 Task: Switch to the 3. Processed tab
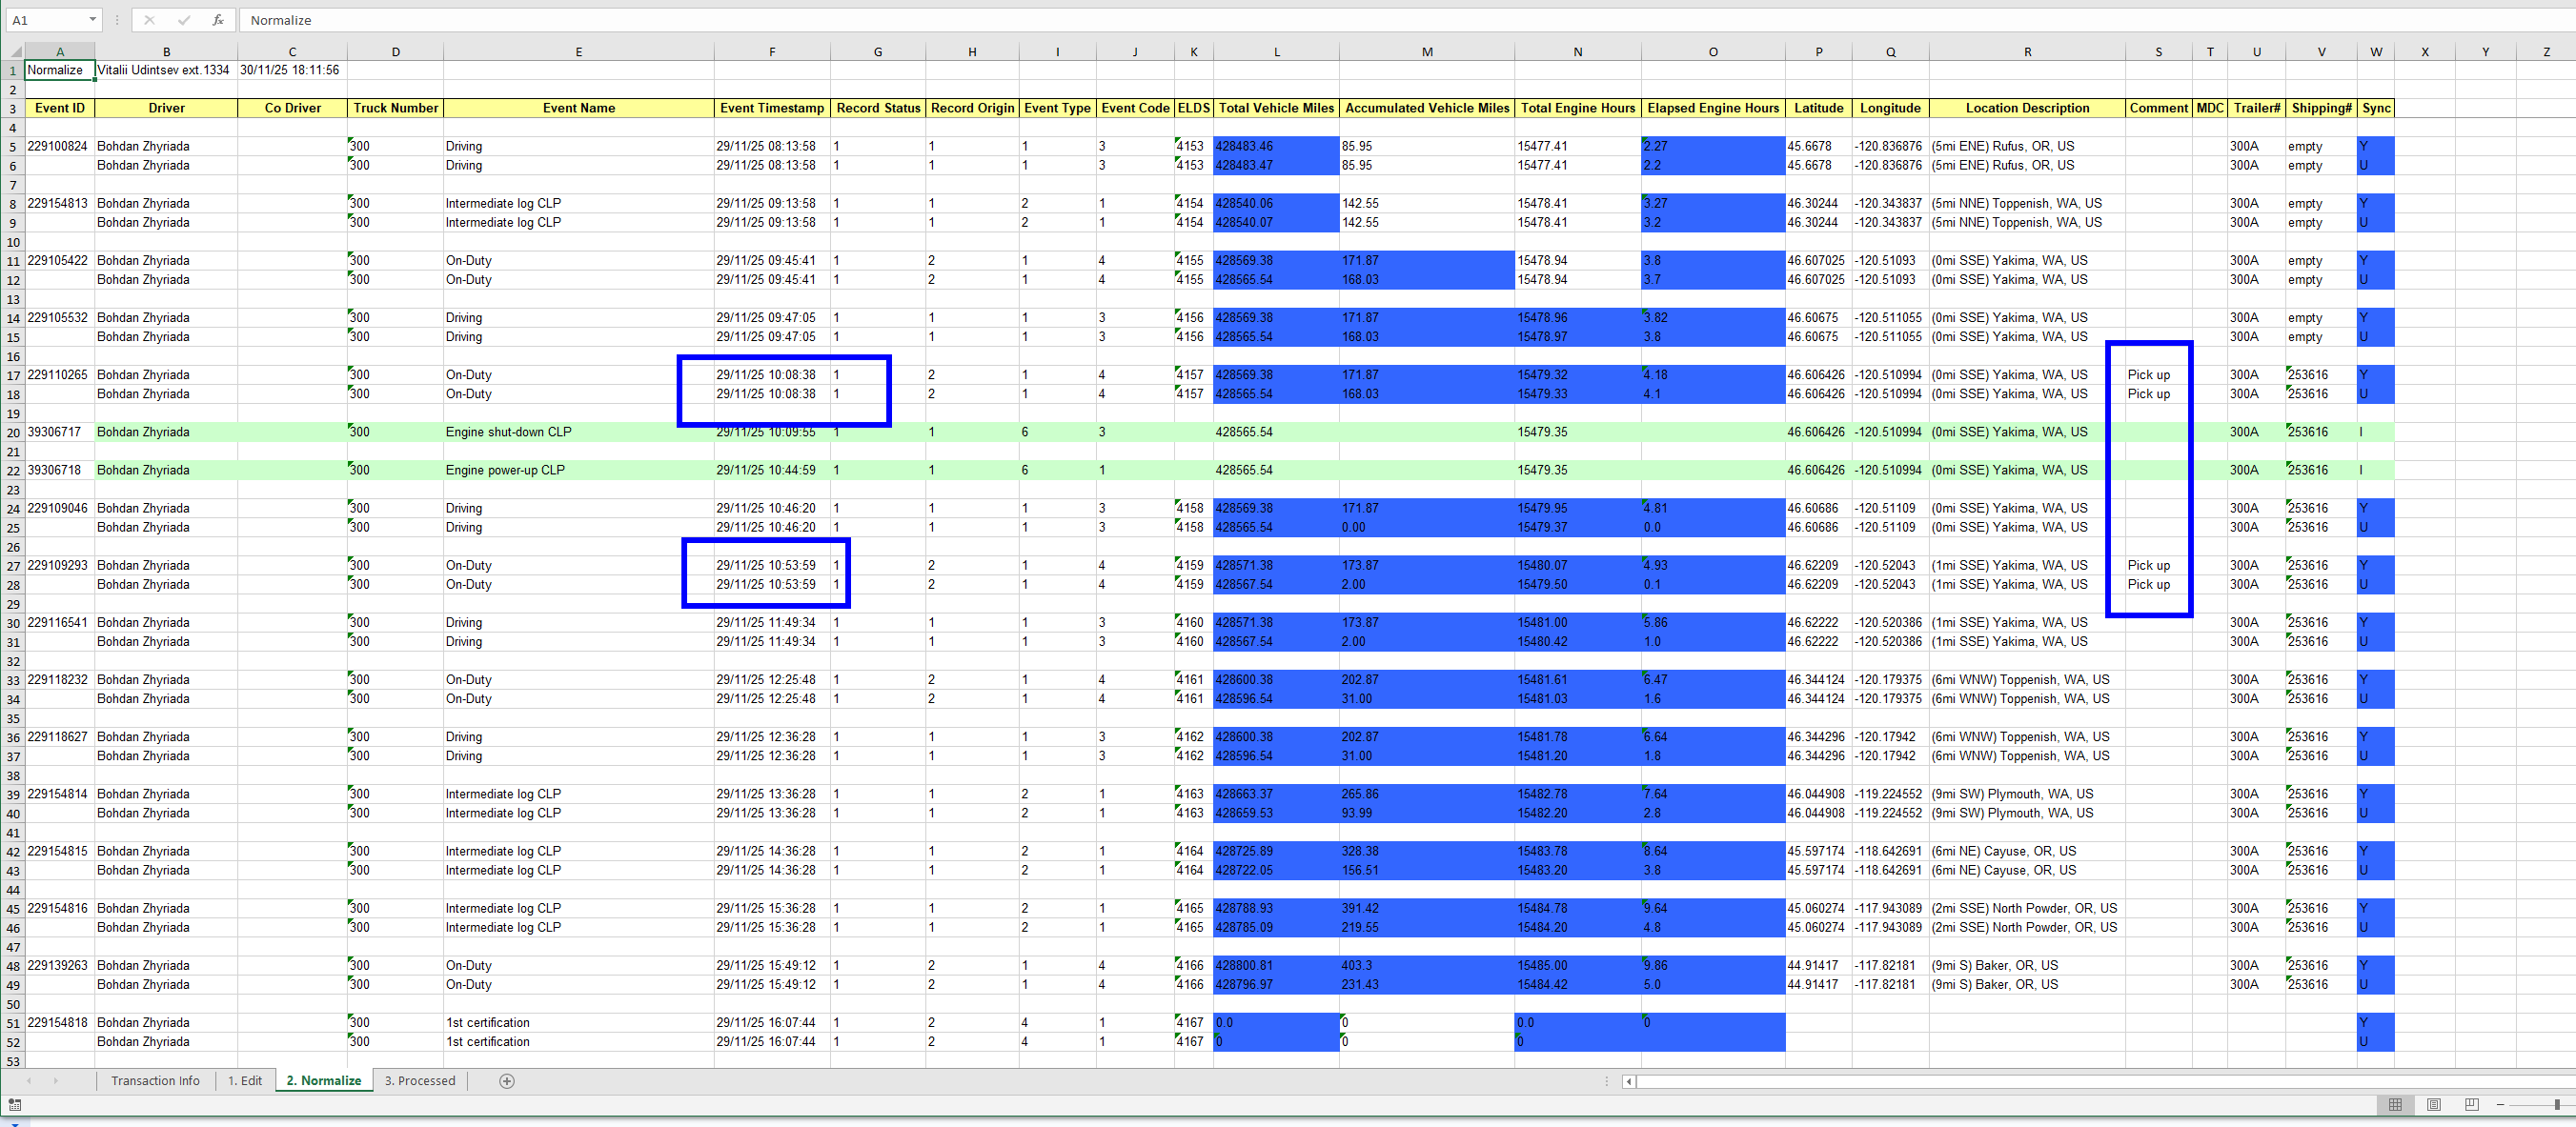420,1081
